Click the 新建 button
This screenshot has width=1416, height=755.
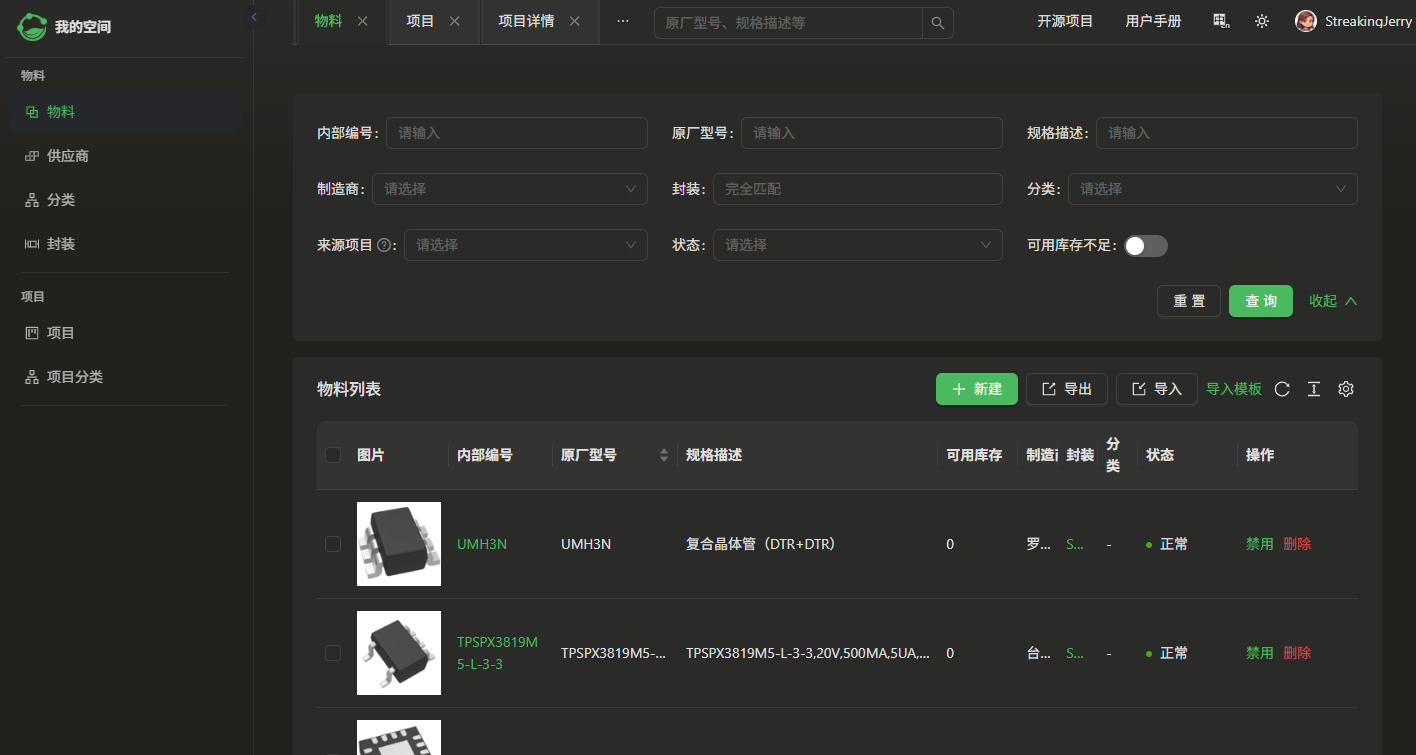977,389
